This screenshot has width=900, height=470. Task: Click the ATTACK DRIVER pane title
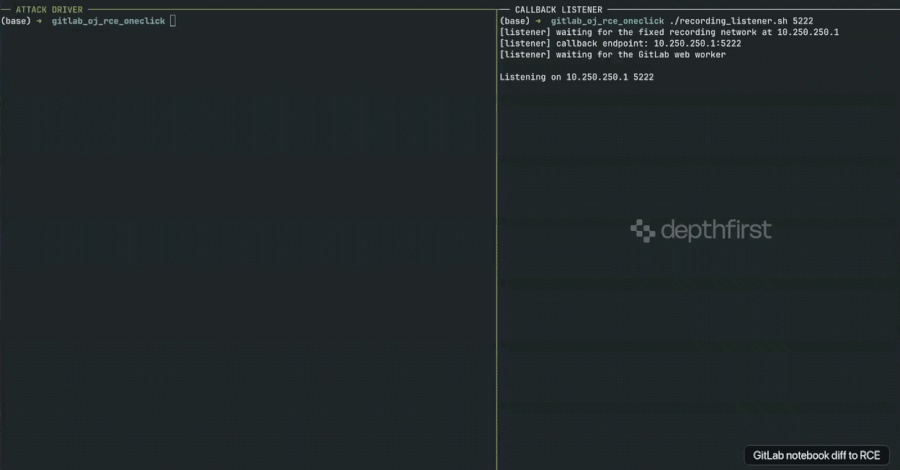click(x=49, y=10)
